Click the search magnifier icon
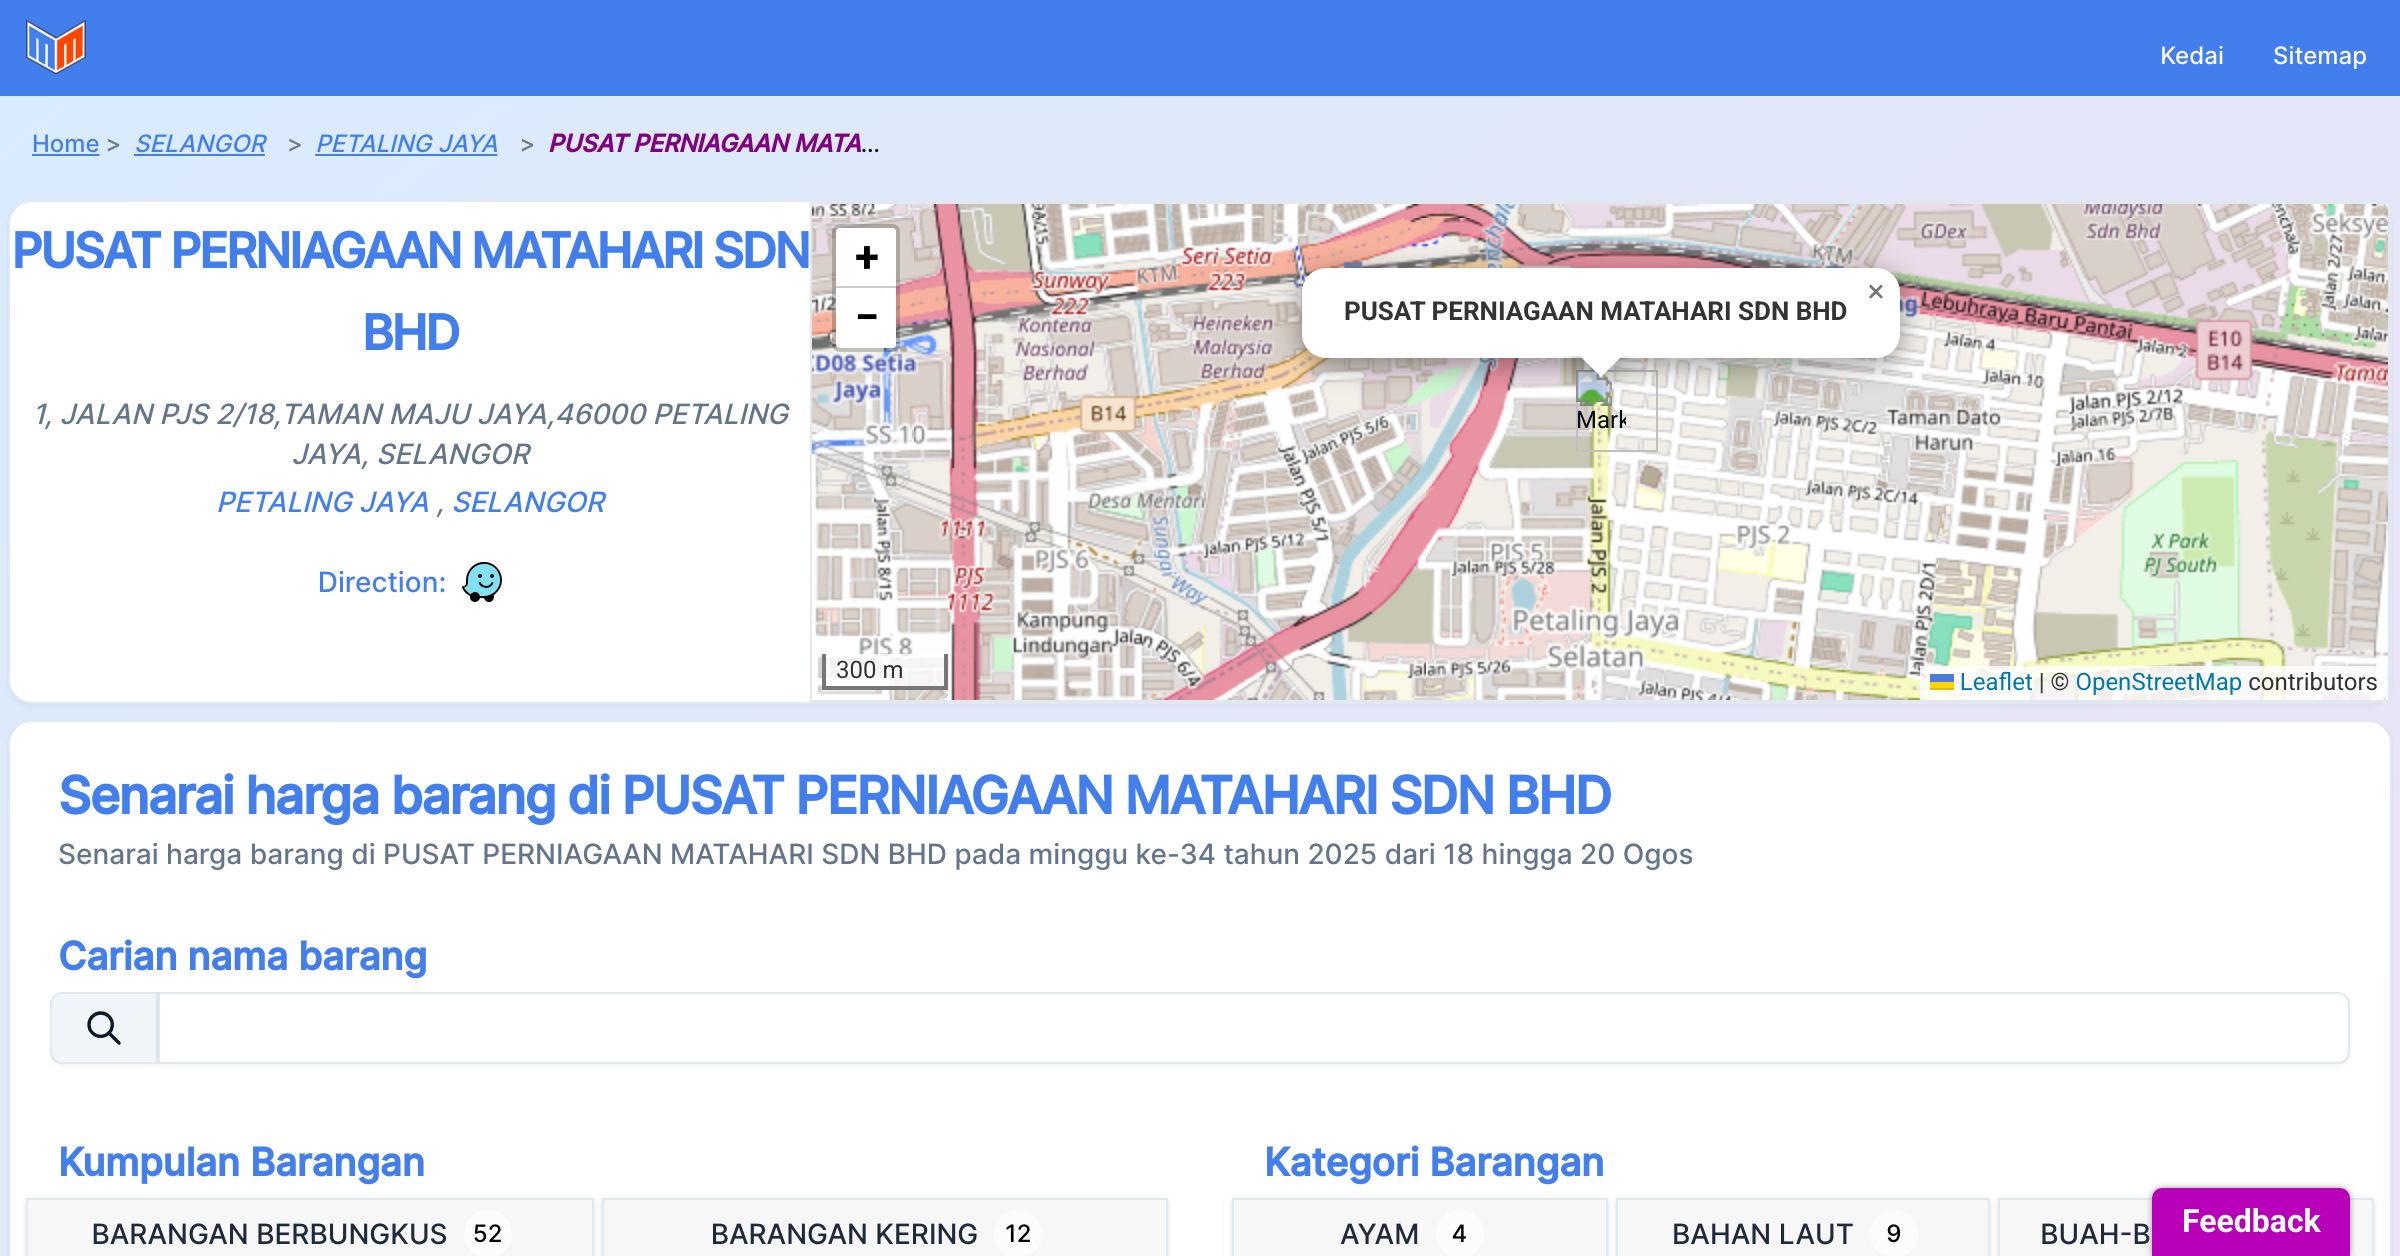 [104, 1028]
